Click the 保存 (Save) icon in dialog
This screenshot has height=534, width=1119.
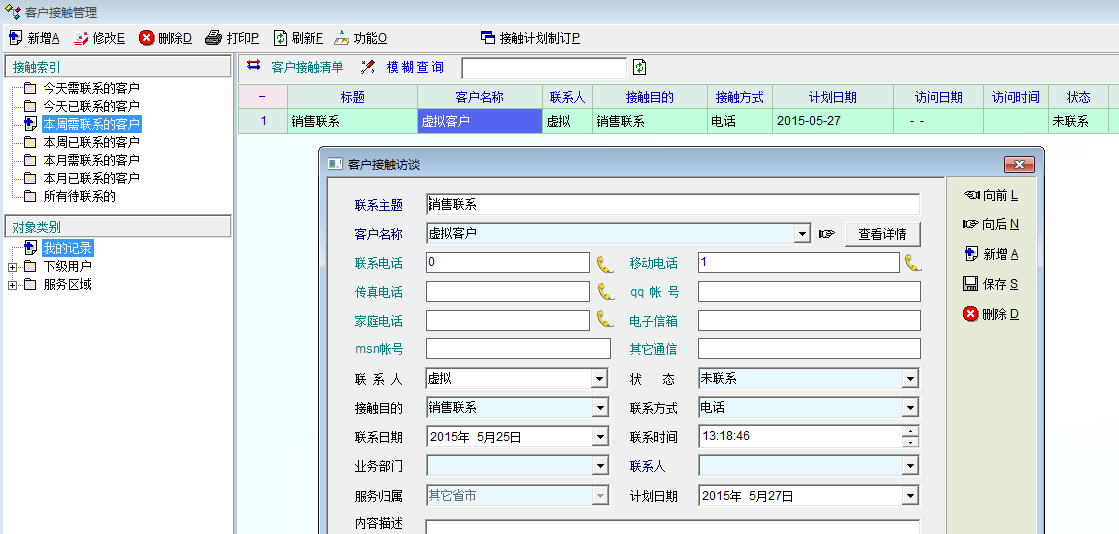[970, 284]
